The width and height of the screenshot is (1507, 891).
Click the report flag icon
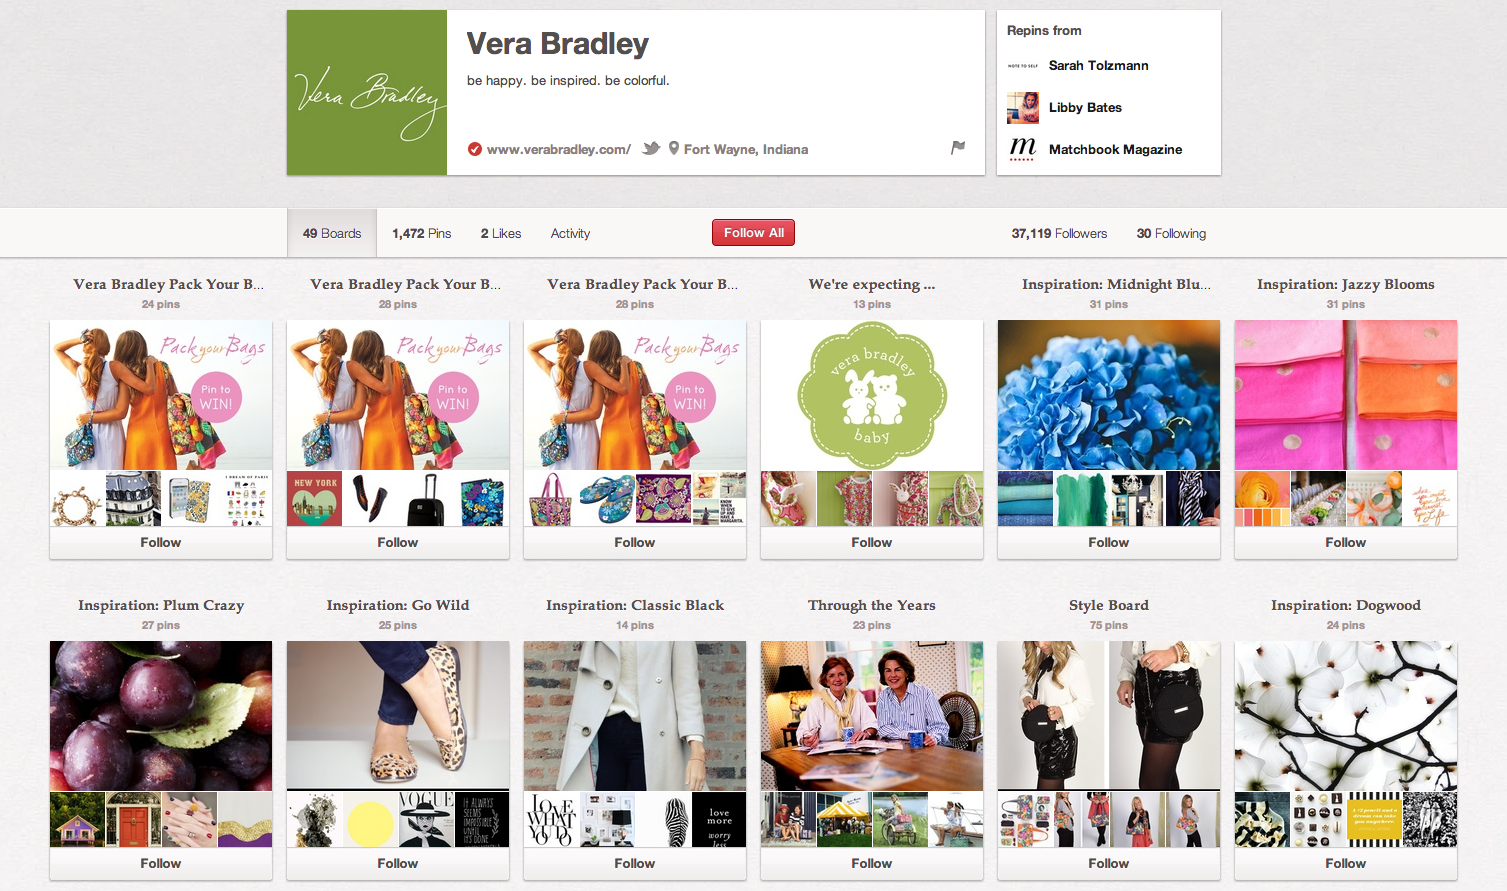pyautogui.click(x=958, y=148)
